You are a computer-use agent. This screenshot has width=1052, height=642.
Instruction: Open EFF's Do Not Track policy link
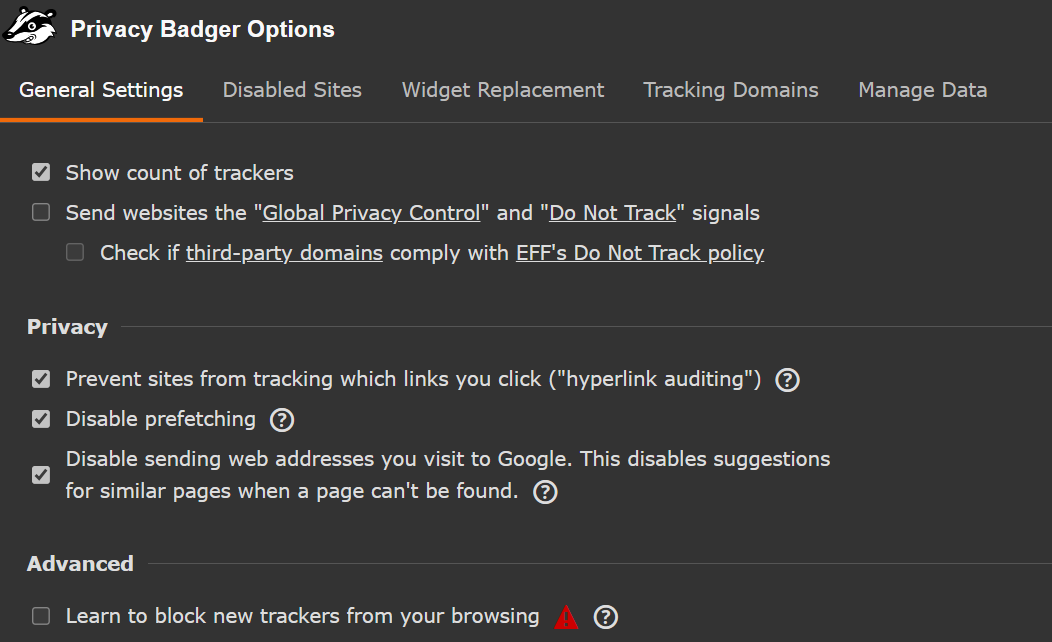[640, 253]
